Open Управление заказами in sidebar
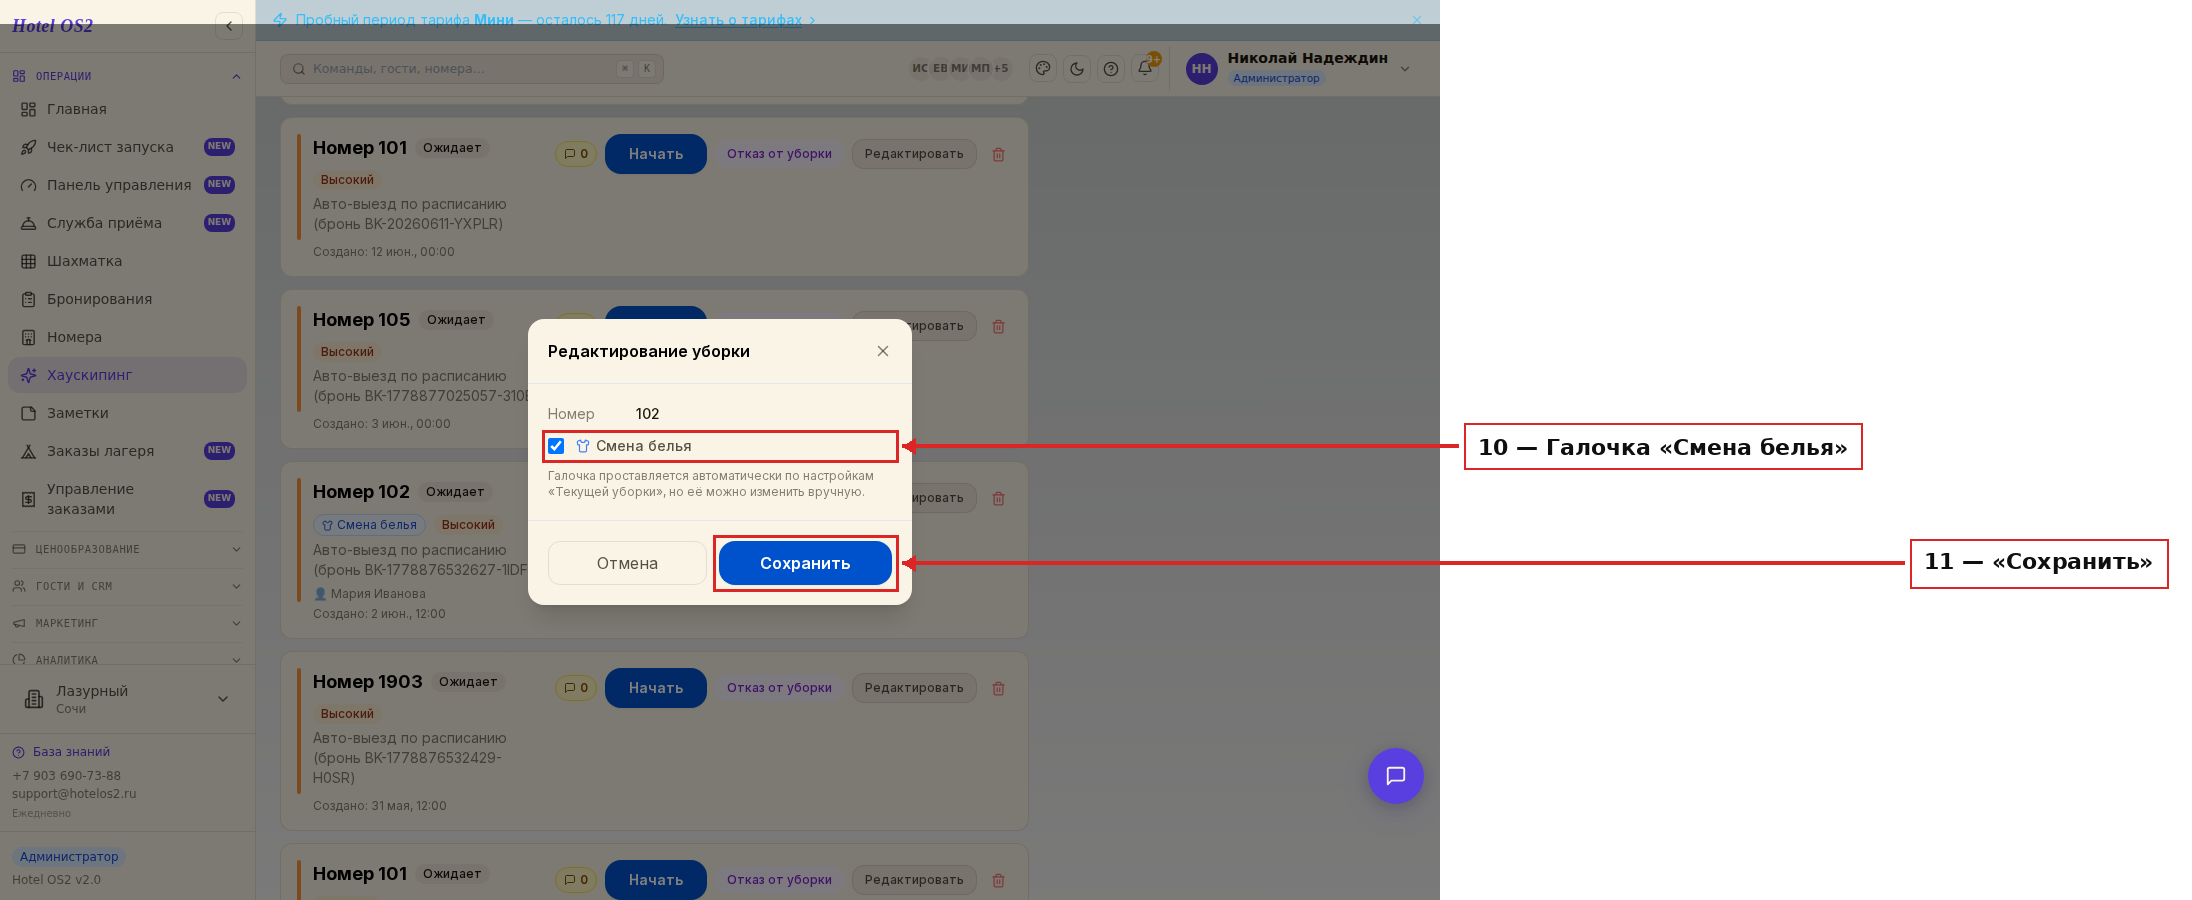 pyautogui.click(x=127, y=499)
